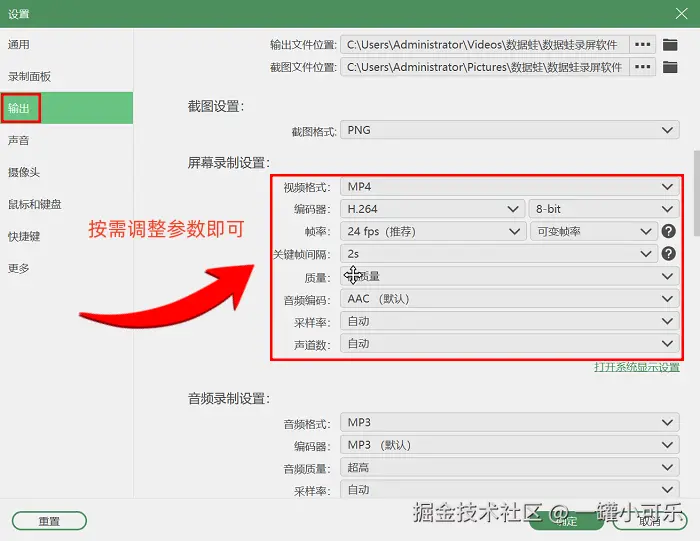Open the AAC audio encoding dropdown
The height and width of the screenshot is (541, 700).
click(x=510, y=299)
